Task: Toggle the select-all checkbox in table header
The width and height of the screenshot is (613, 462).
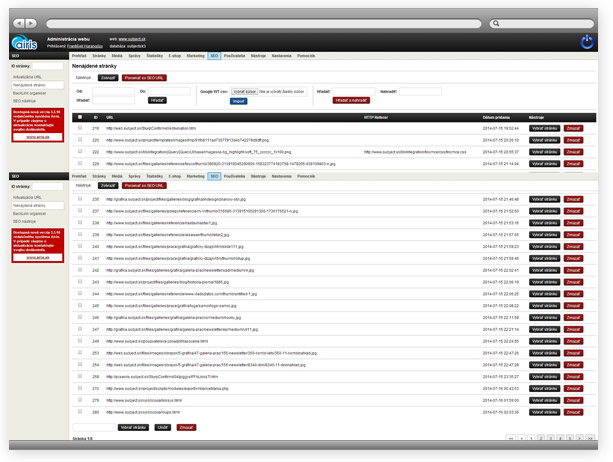Action: click(x=80, y=117)
